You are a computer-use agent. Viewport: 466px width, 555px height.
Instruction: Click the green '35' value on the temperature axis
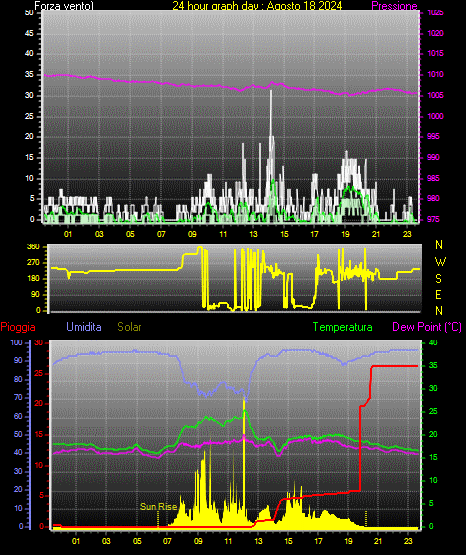point(433,365)
